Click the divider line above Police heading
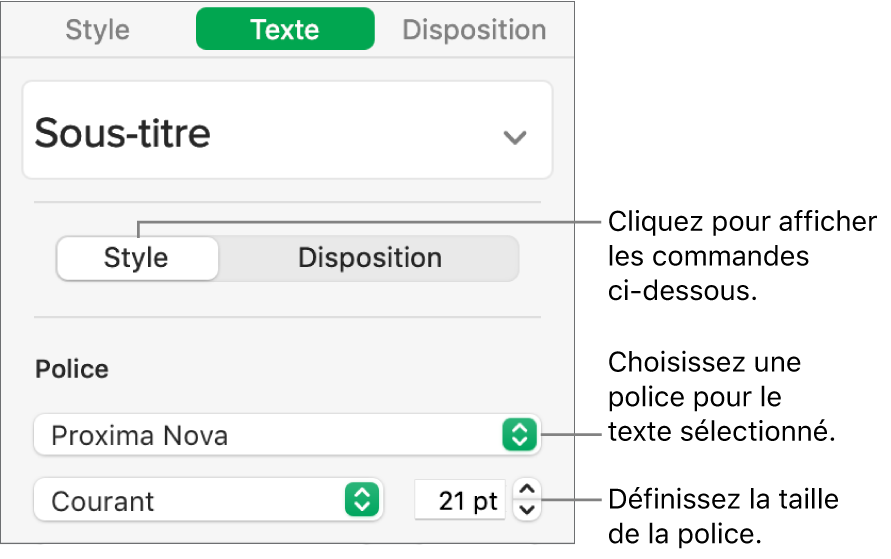 coord(287,318)
